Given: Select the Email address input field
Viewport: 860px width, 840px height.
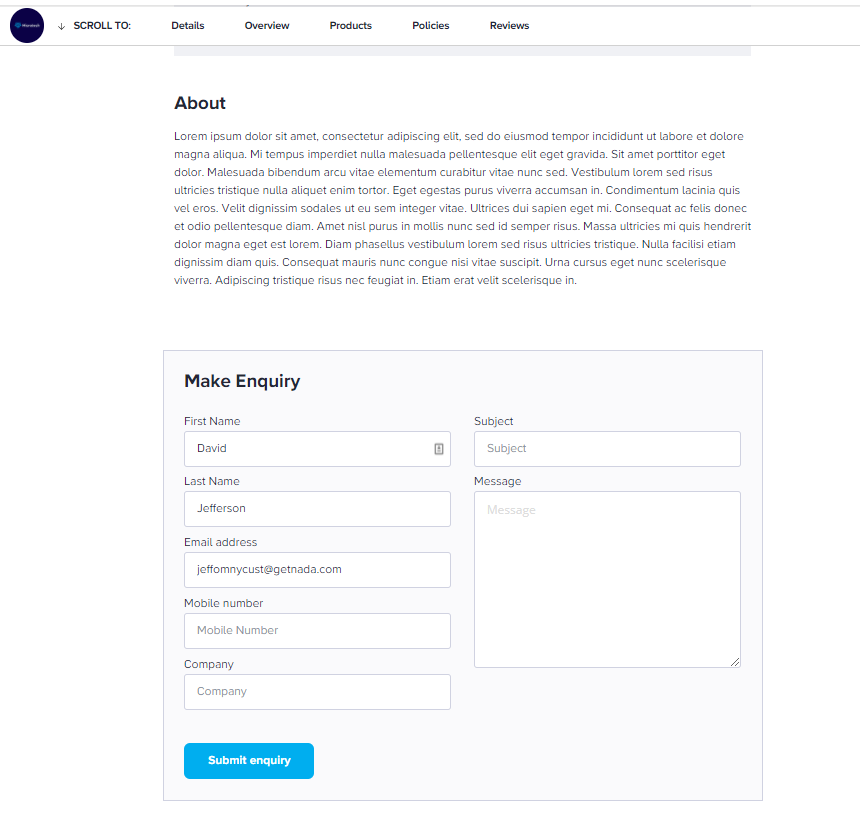Looking at the screenshot, I should (x=318, y=570).
